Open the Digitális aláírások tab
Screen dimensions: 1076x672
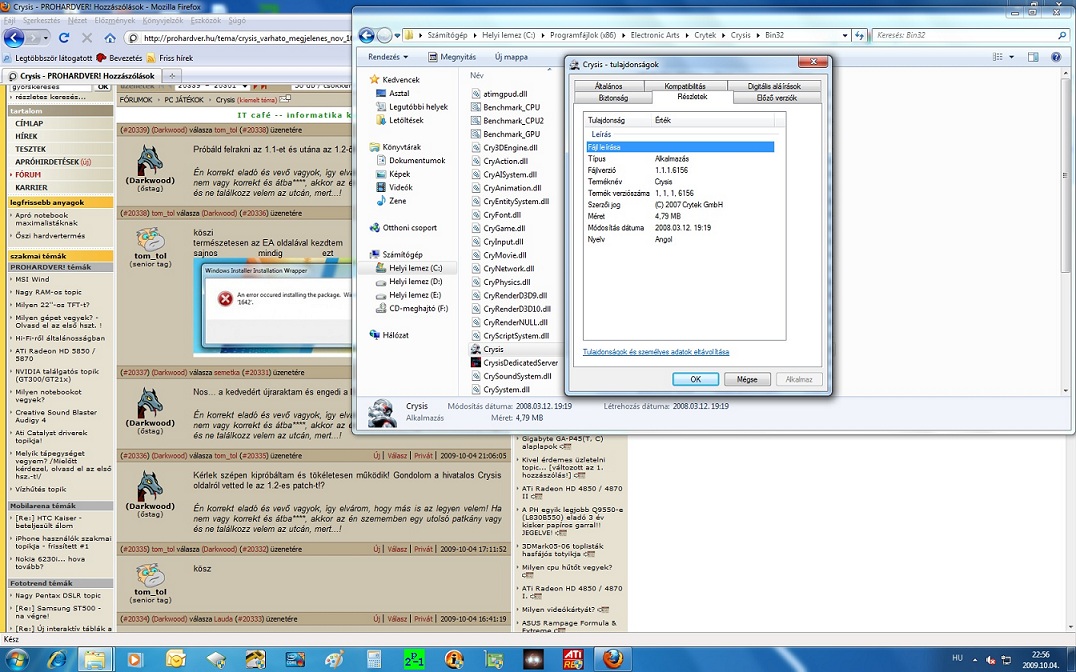[x=774, y=86]
